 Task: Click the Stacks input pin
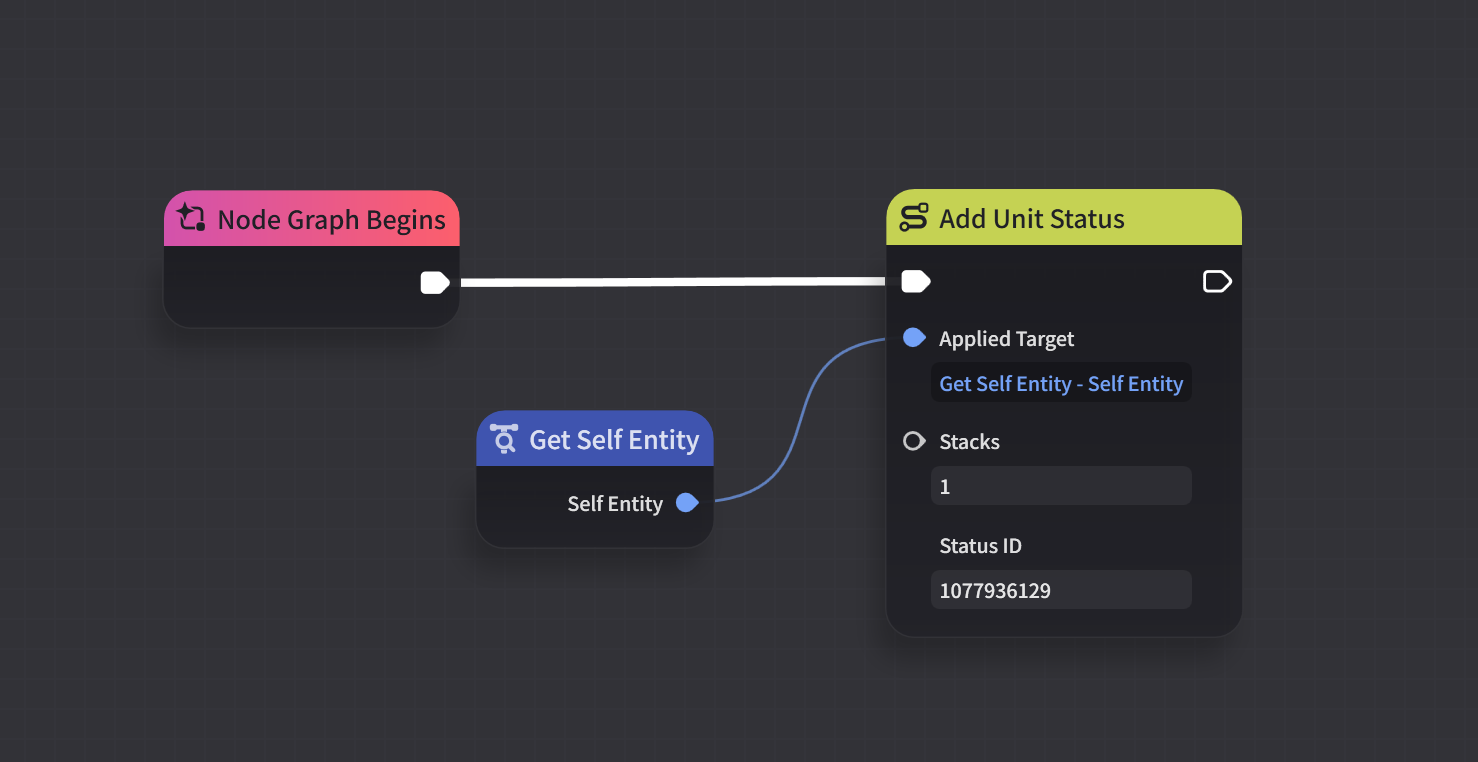point(914,441)
